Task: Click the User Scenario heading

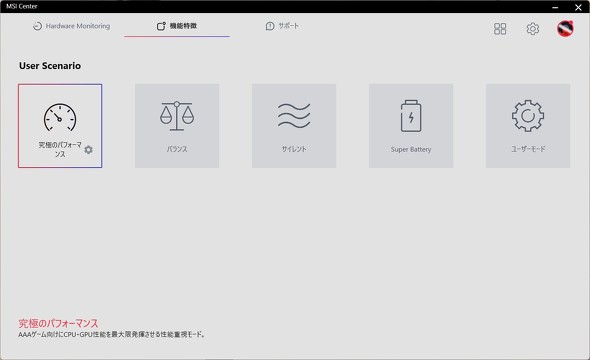Action: tap(50, 66)
